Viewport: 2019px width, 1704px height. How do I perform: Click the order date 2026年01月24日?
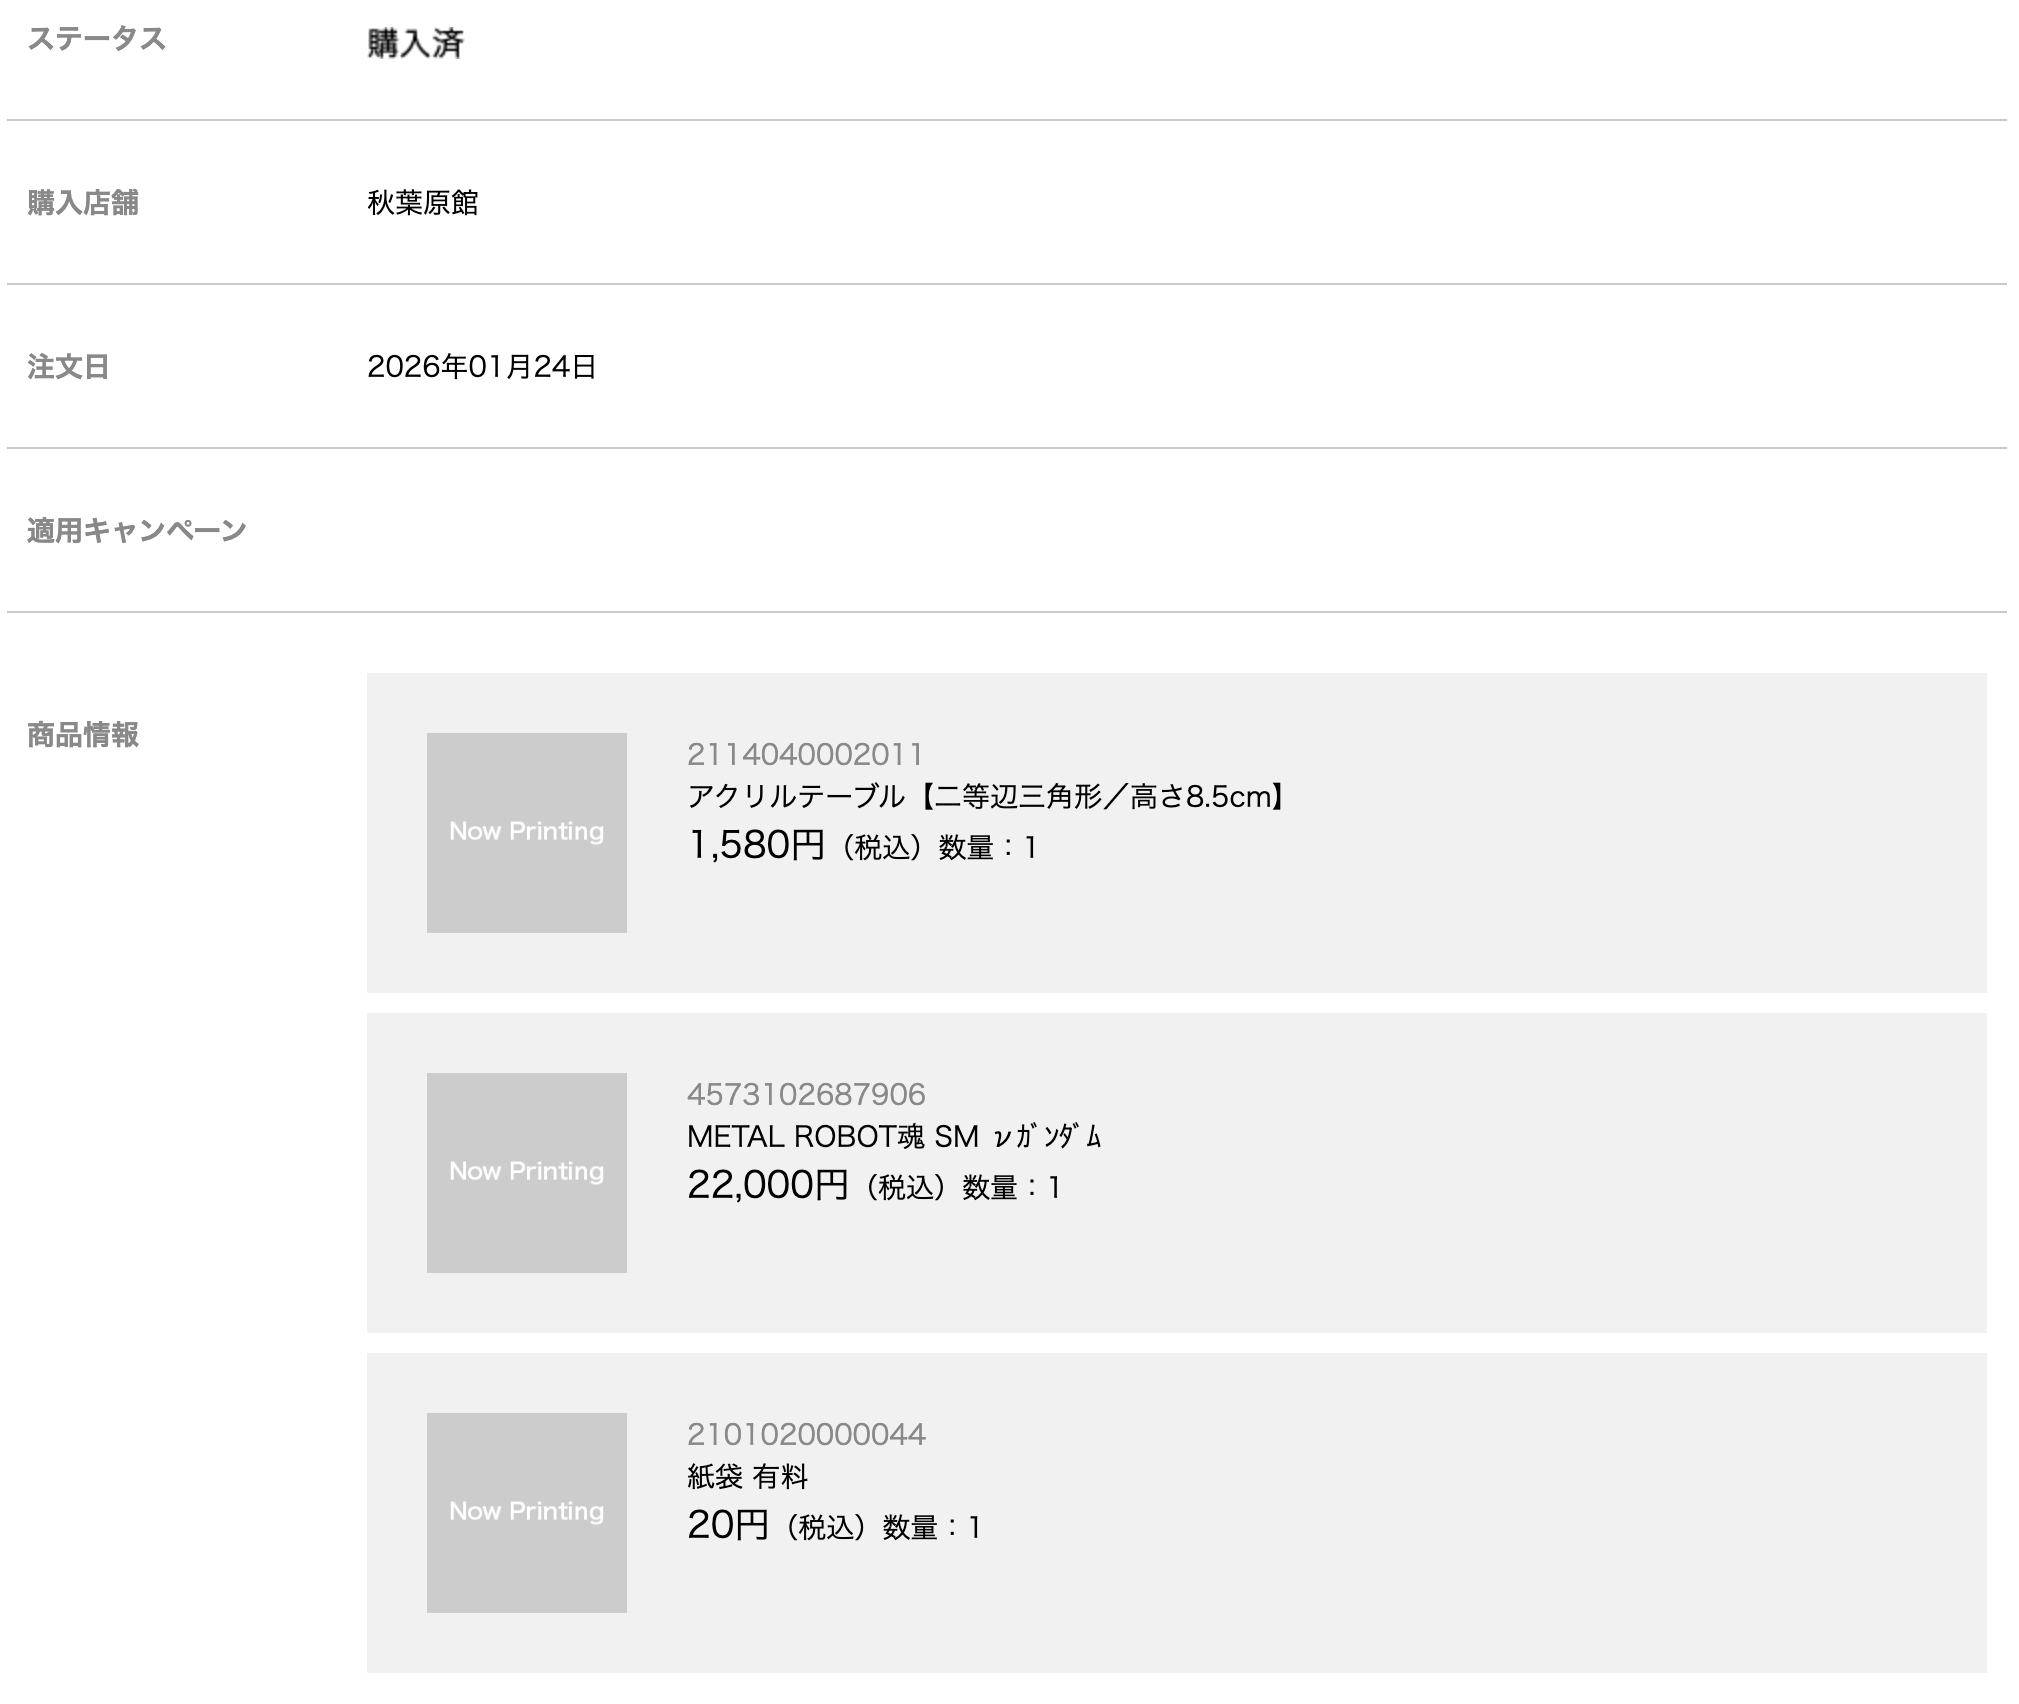tap(481, 367)
